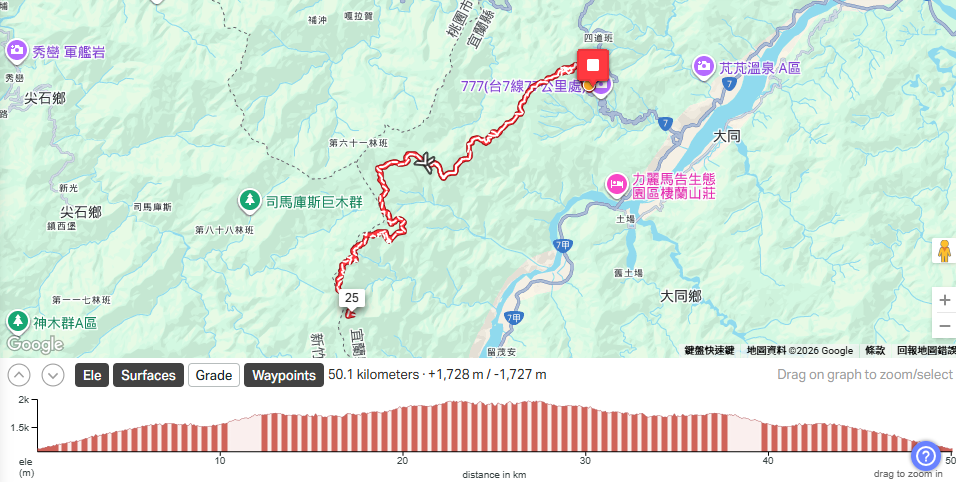Image resolution: width=956 pixels, height=482 pixels.
Task: Click the 25 km route marker
Action: (x=352, y=298)
